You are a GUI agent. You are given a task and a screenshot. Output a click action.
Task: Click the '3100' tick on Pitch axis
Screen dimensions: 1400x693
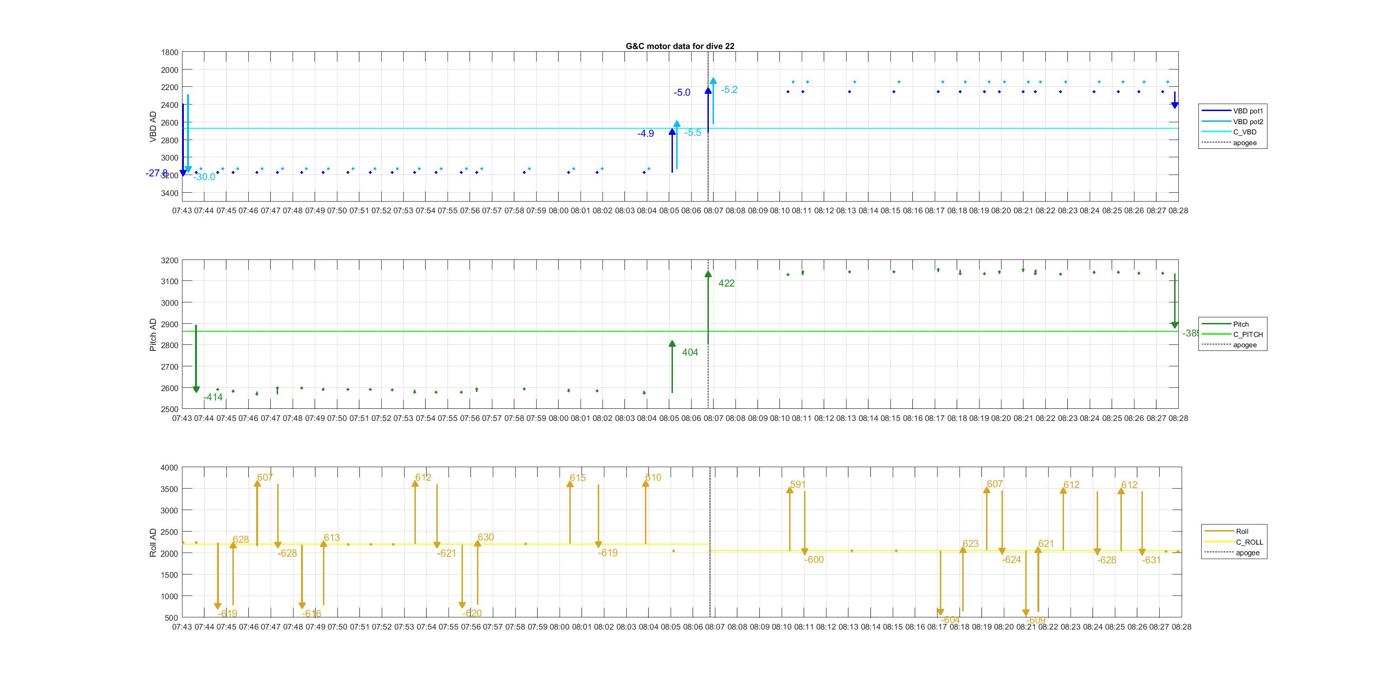(x=170, y=282)
